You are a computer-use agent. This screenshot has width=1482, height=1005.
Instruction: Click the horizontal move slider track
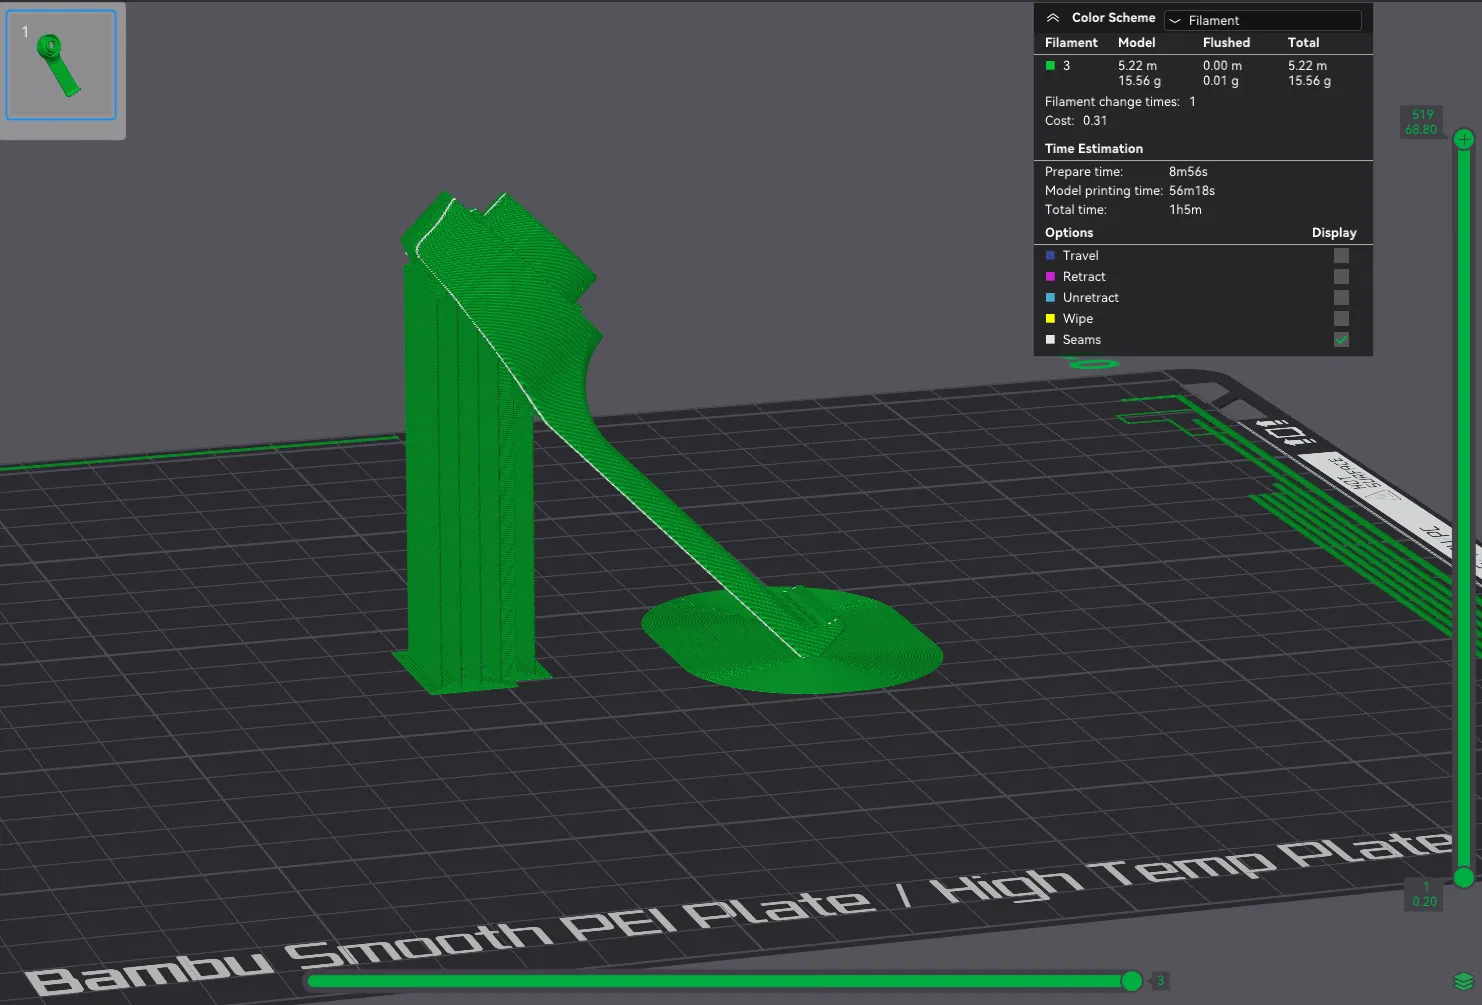click(720, 981)
